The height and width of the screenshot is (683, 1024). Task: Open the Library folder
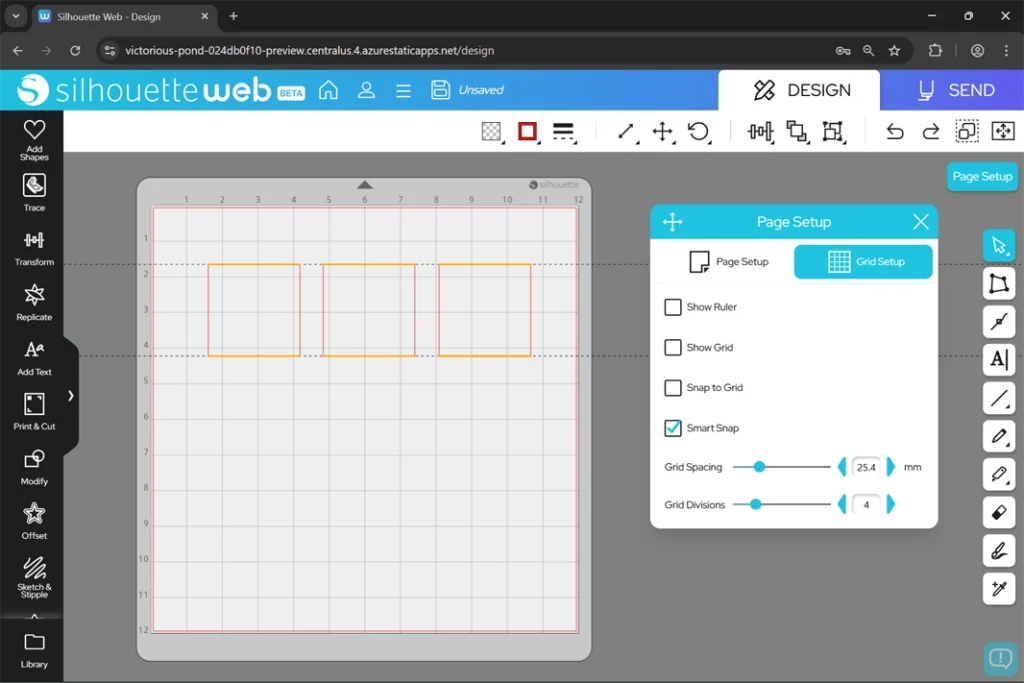tap(34, 649)
